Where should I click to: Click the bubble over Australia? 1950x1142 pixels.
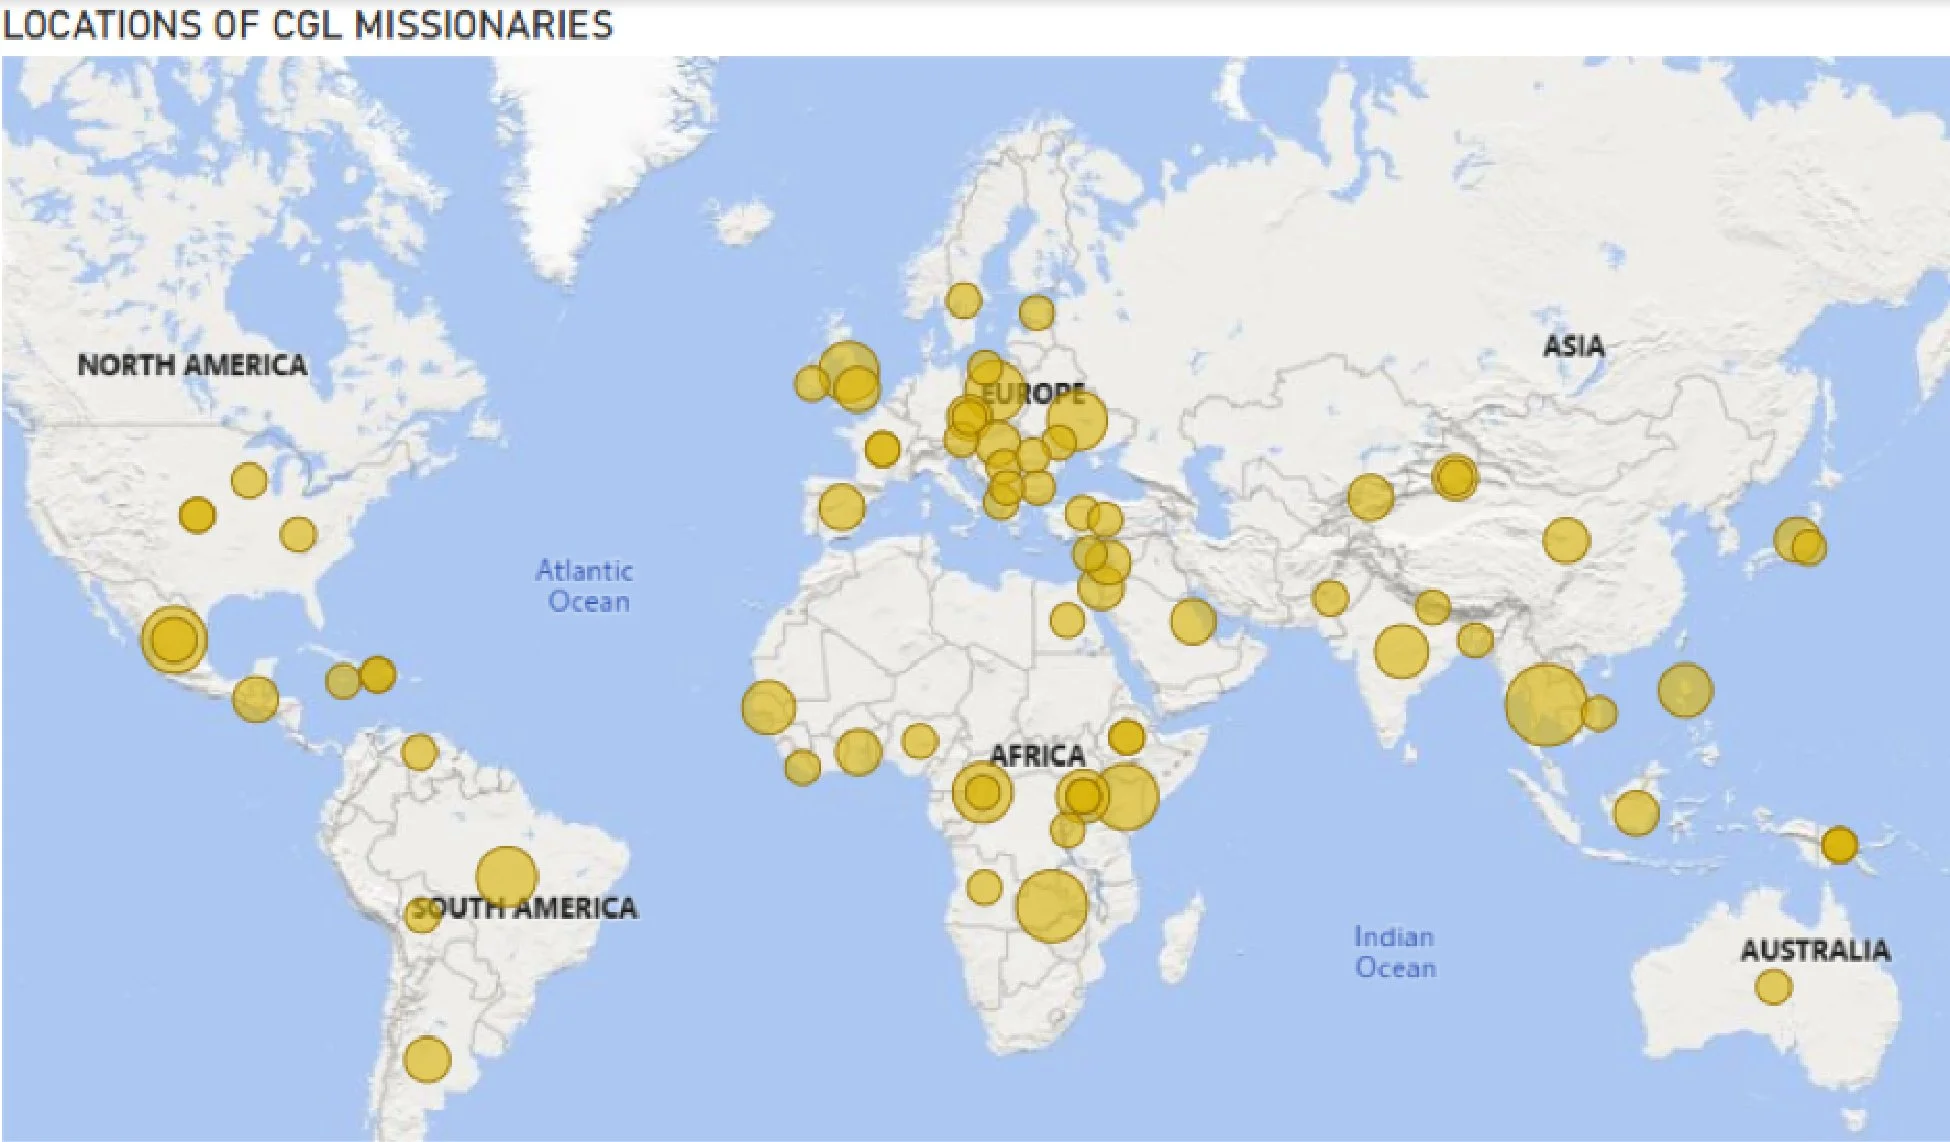1772,987
